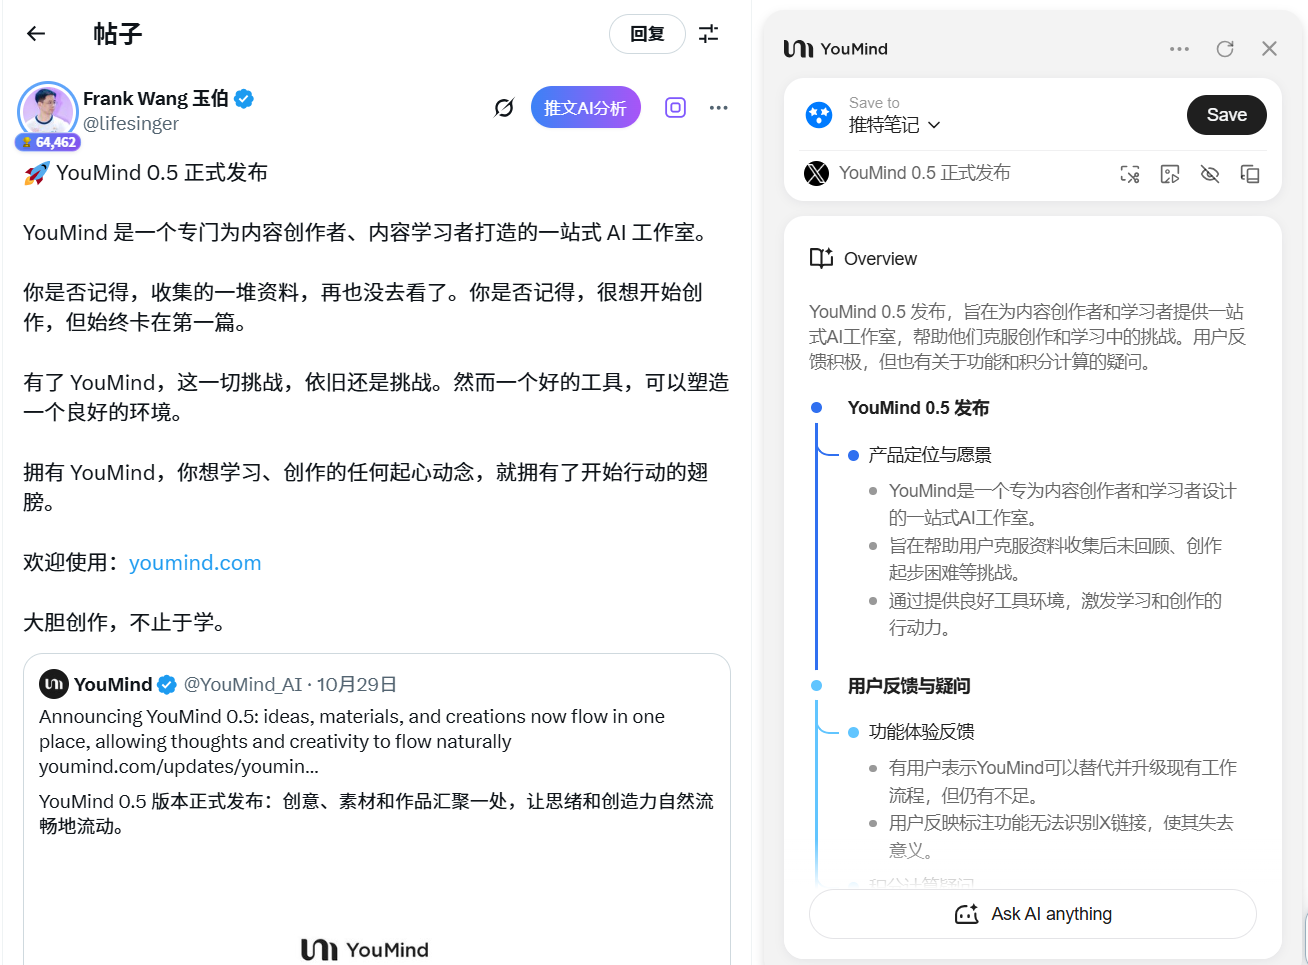Viewport: 1308px width, 965px height.
Task: Click the youmind.com/updates link text in quoted tweet
Action: pos(179,767)
